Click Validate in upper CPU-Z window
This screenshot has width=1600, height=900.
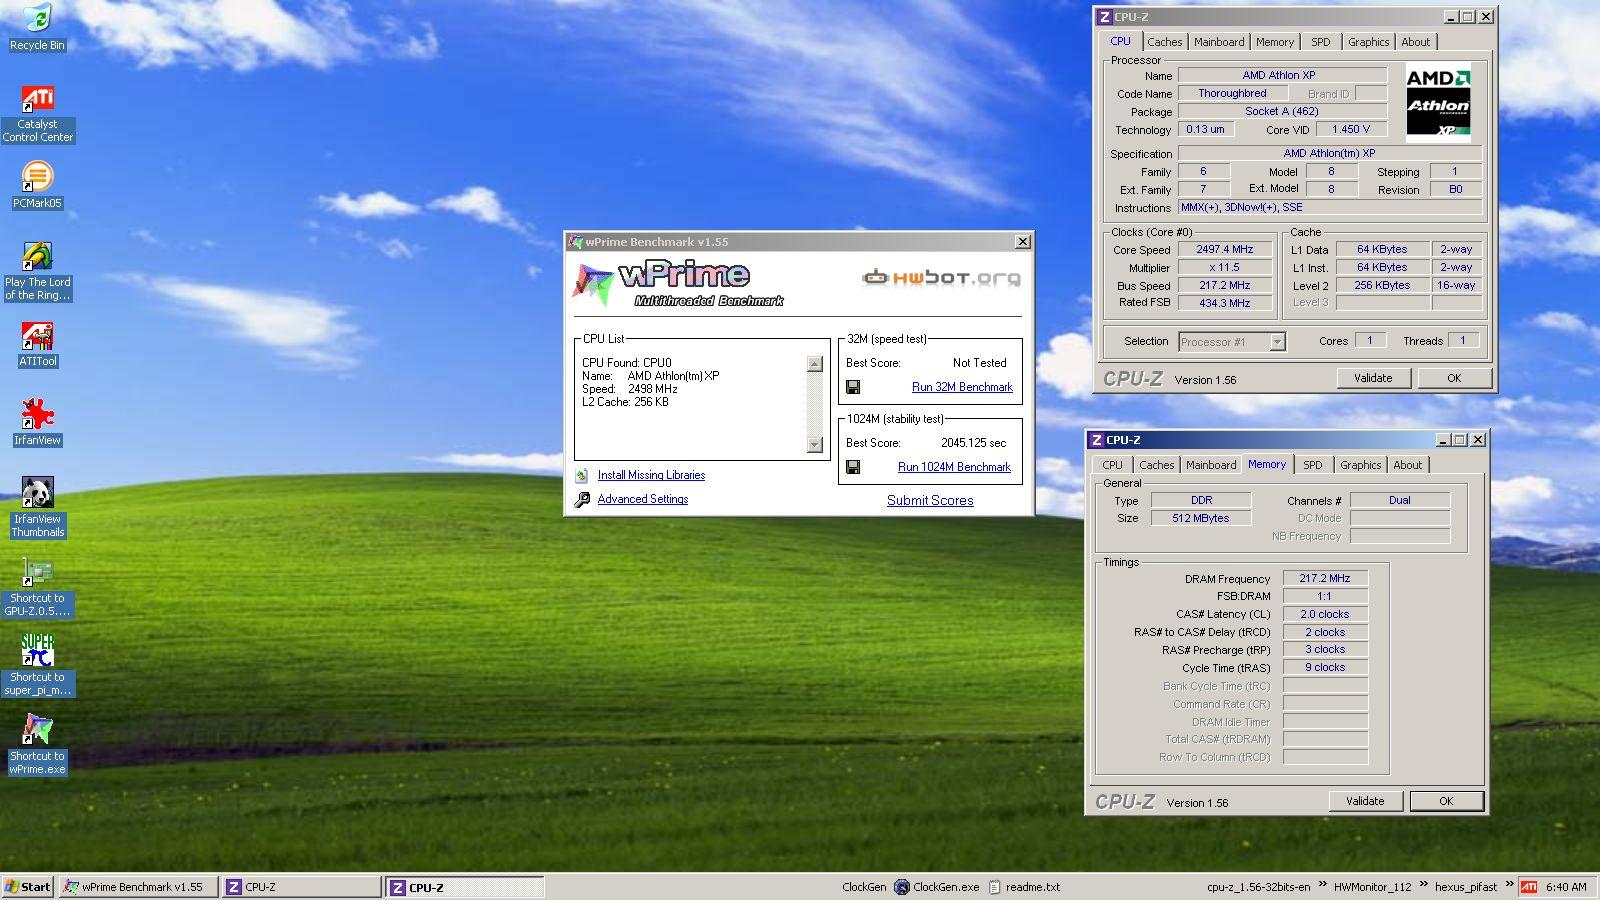tap(1373, 378)
